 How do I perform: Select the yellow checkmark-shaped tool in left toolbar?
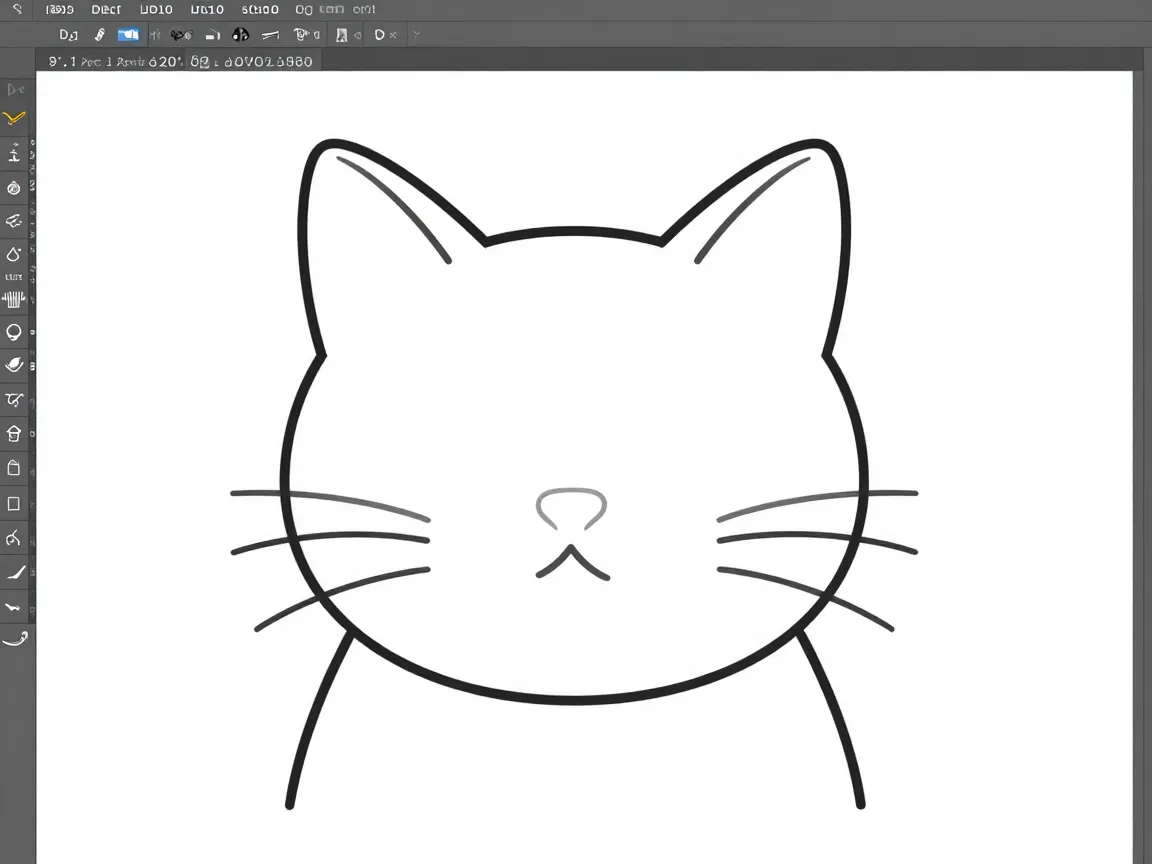tap(14, 118)
